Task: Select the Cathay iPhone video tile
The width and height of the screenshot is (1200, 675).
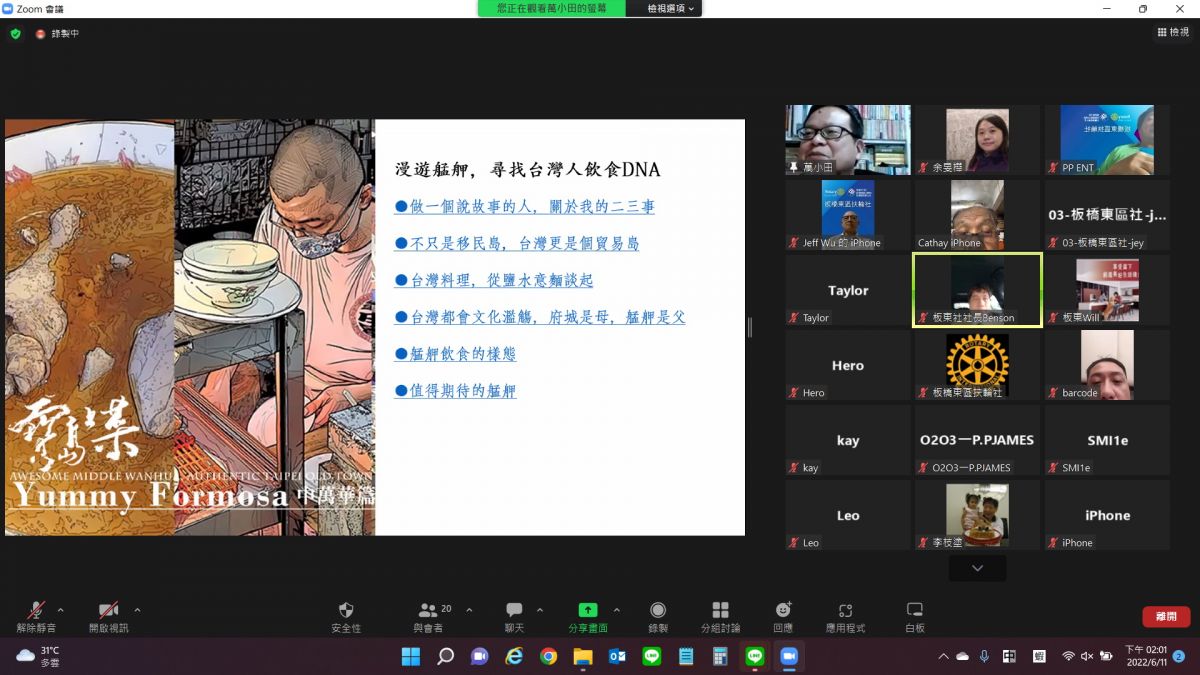Action: (x=977, y=215)
